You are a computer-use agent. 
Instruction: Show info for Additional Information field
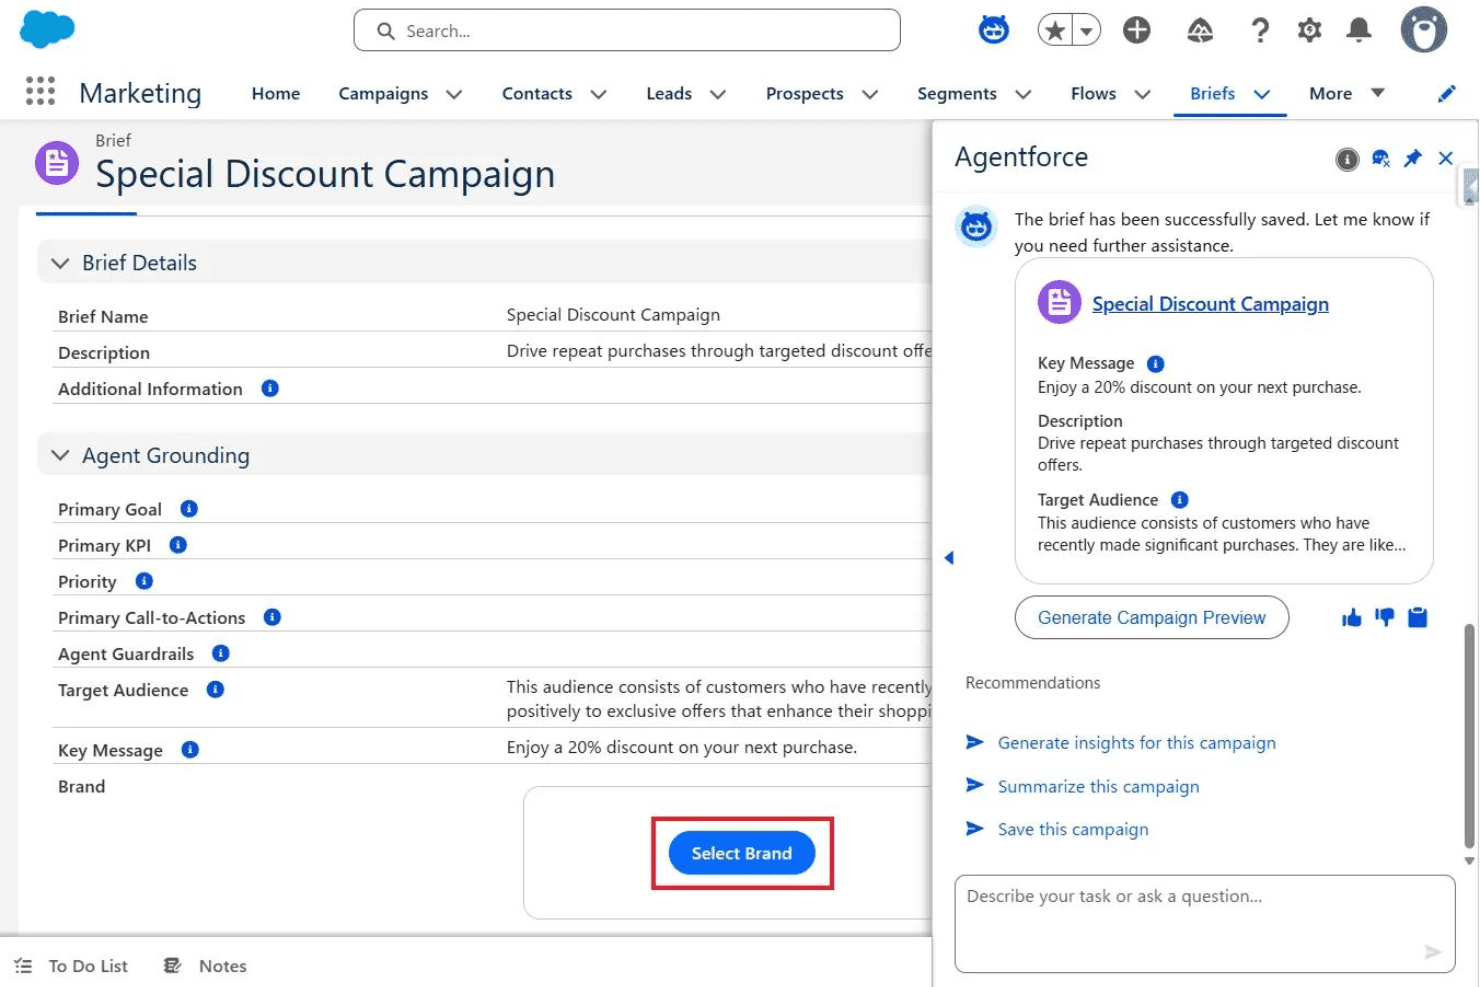click(270, 388)
